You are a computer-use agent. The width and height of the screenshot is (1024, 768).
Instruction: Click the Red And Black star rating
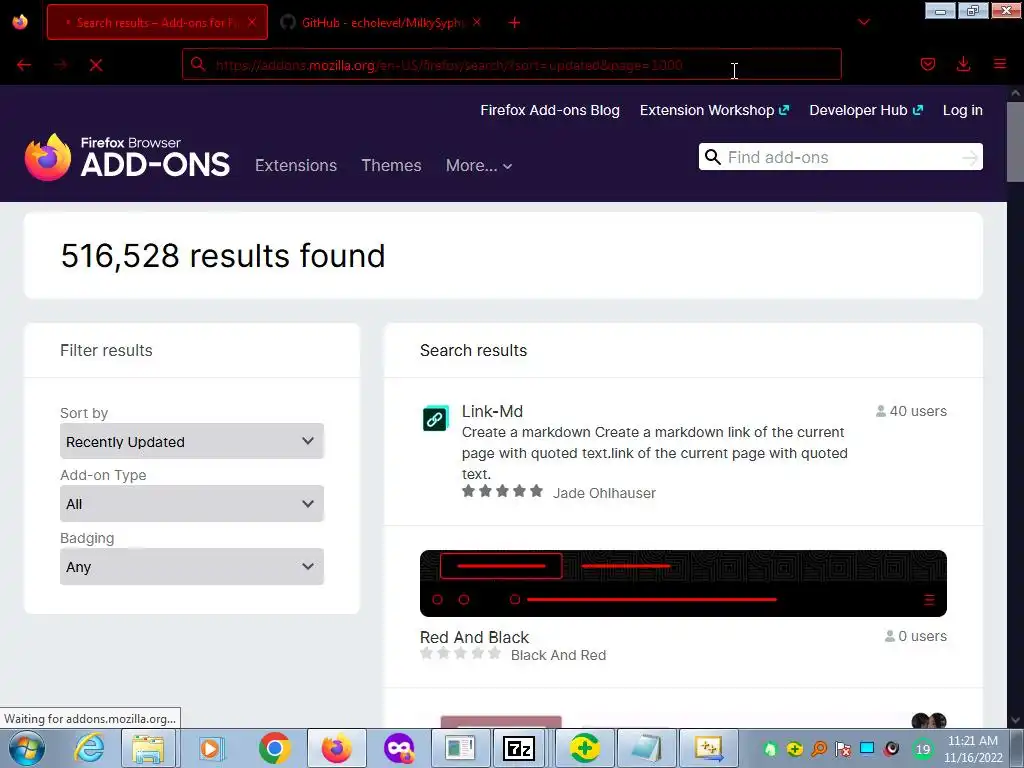460,653
